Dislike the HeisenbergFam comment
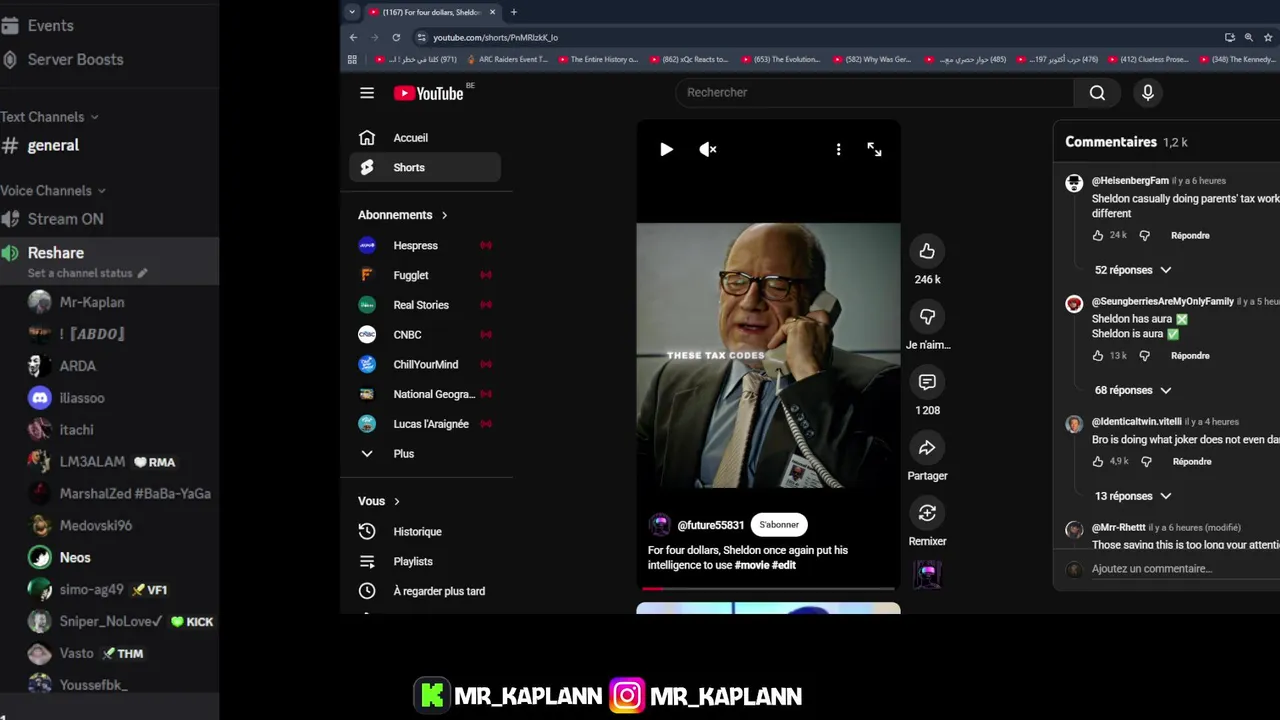This screenshot has height=720, width=1280. pyautogui.click(x=1145, y=235)
